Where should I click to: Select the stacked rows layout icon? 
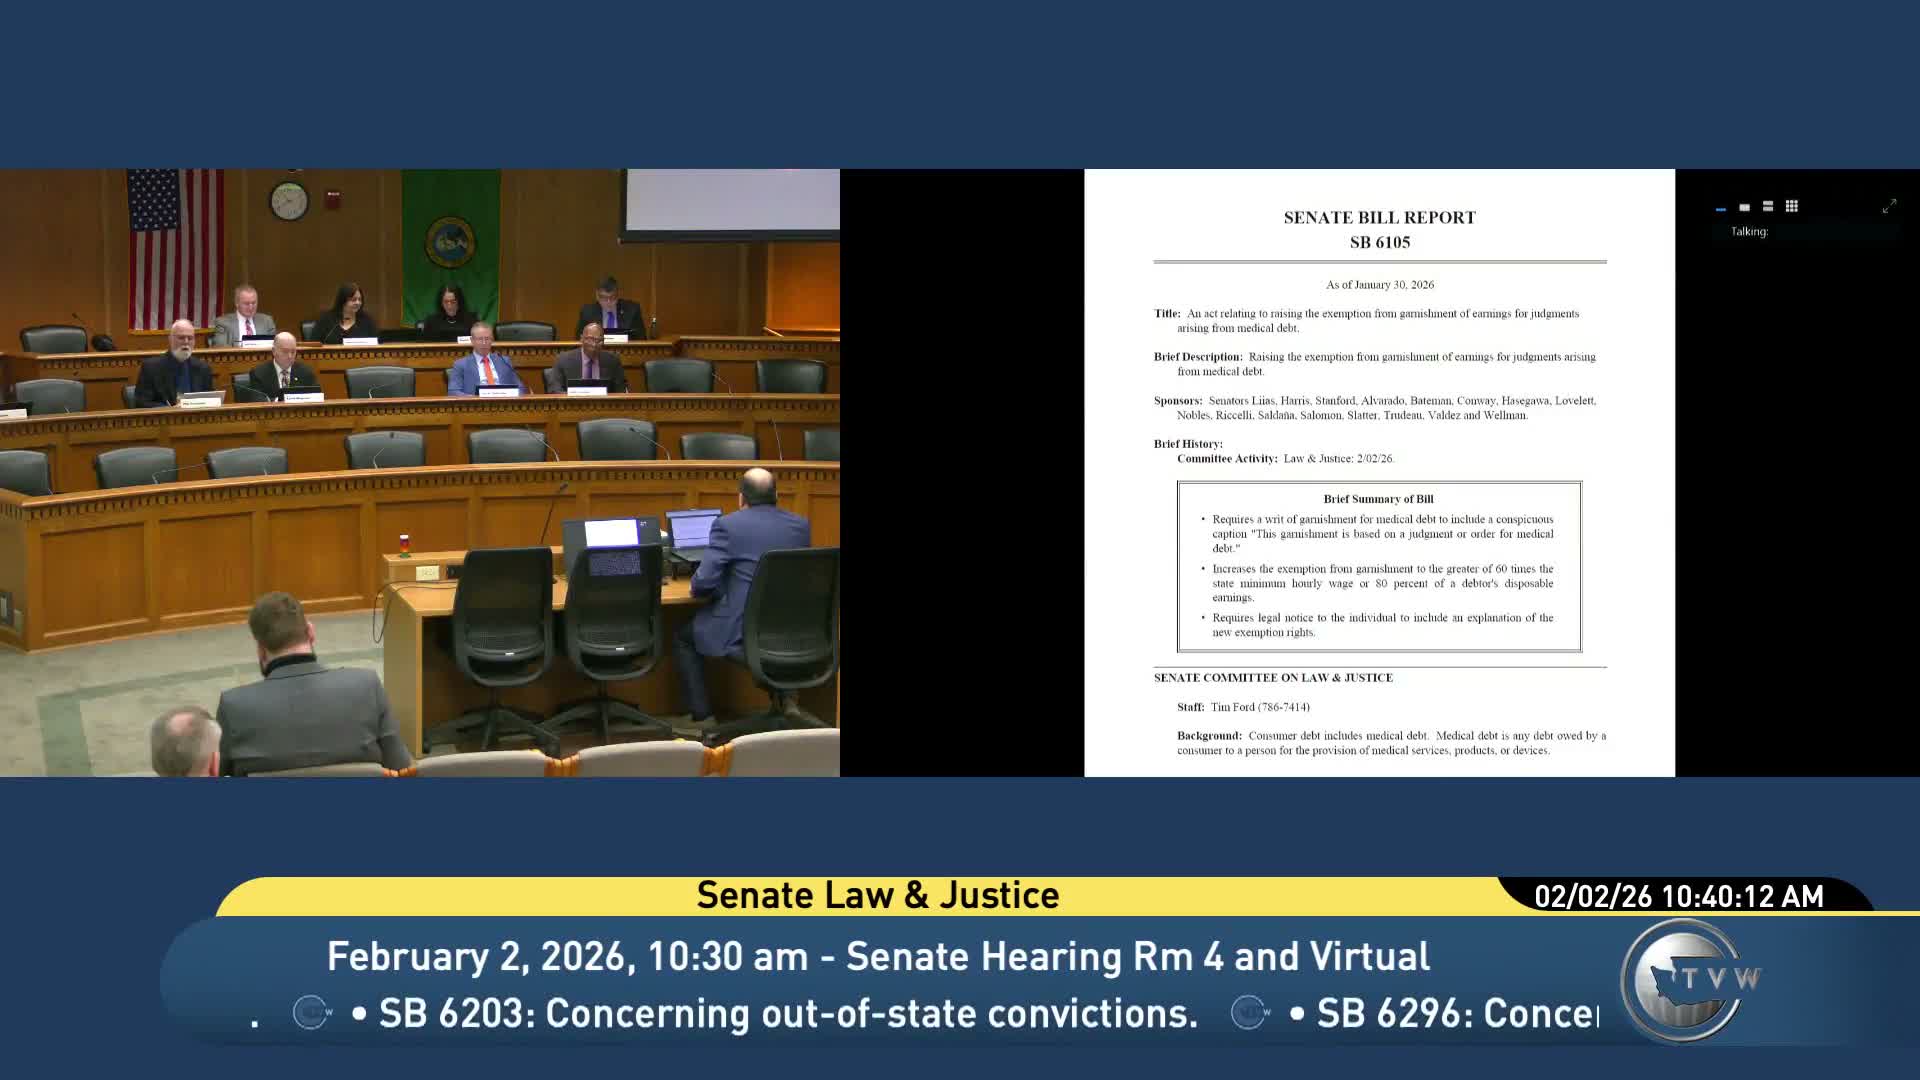1768,206
